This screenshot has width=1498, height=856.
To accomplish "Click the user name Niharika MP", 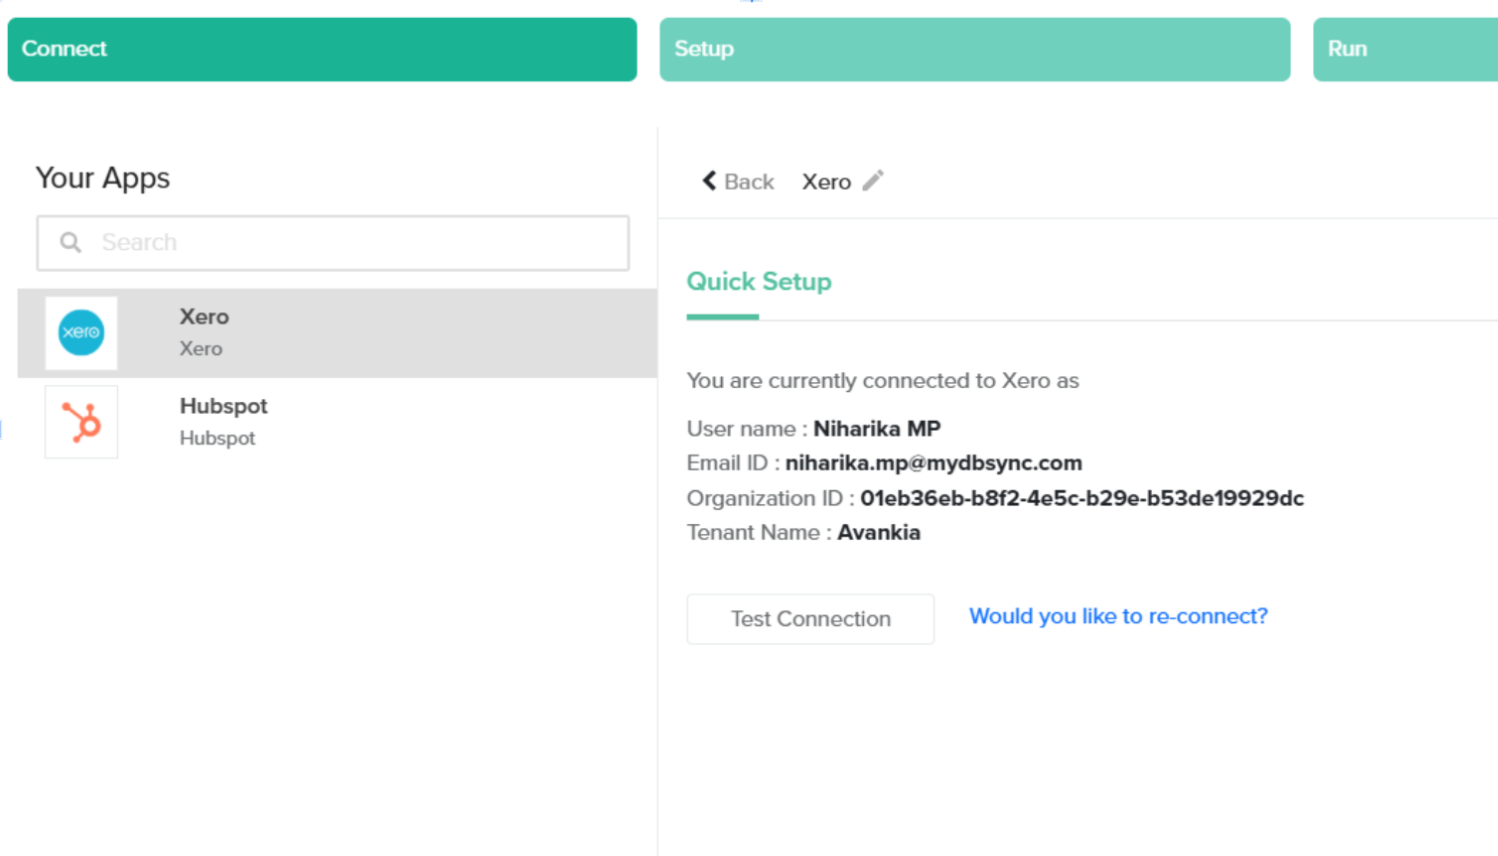I will click(876, 429).
